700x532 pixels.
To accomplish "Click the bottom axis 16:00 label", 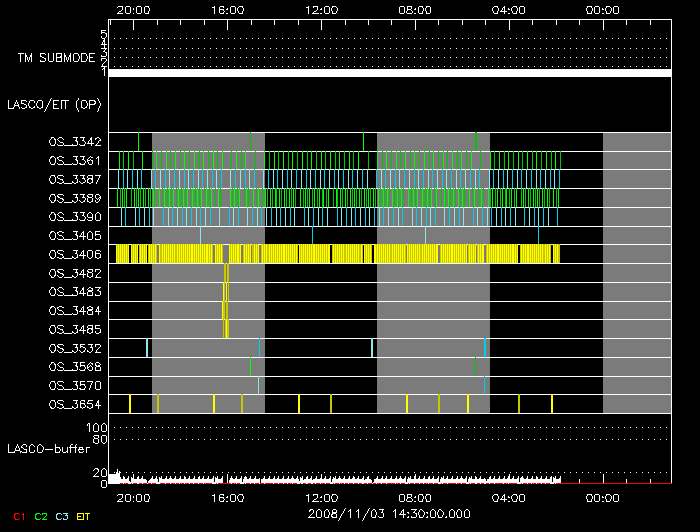I will (x=227, y=498).
